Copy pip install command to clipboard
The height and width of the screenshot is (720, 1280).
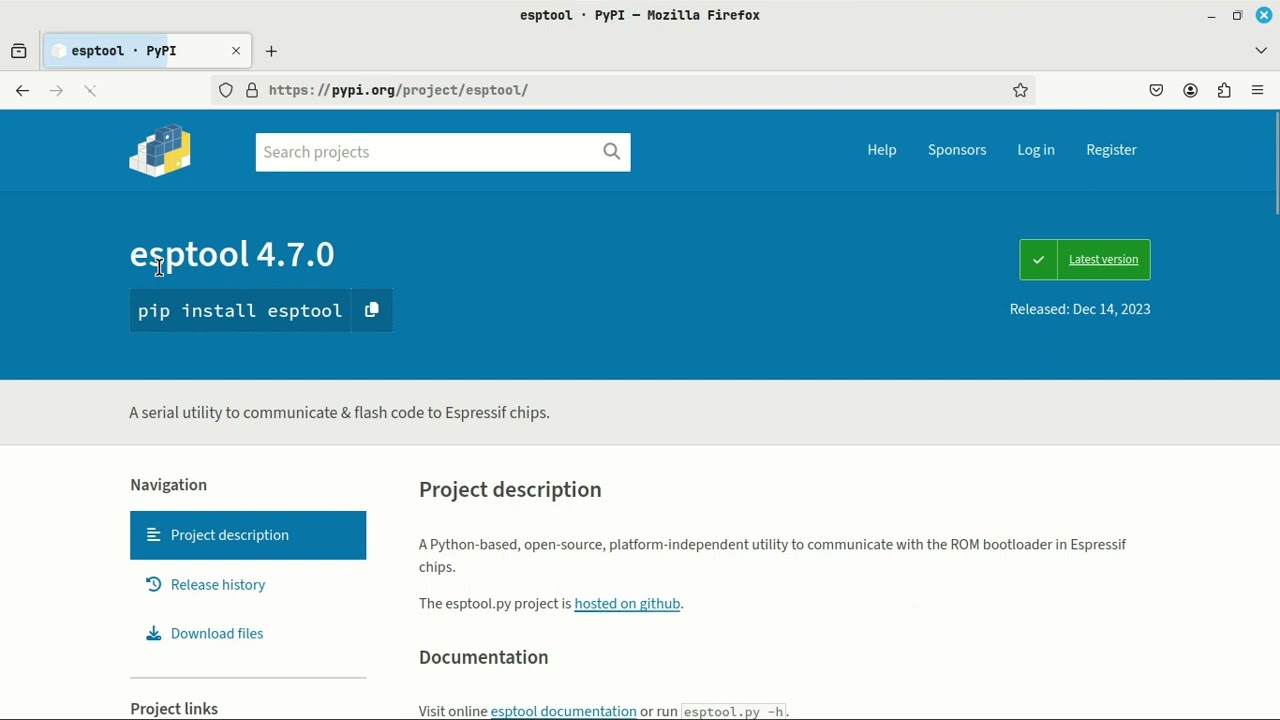pyautogui.click(x=372, y=310)
